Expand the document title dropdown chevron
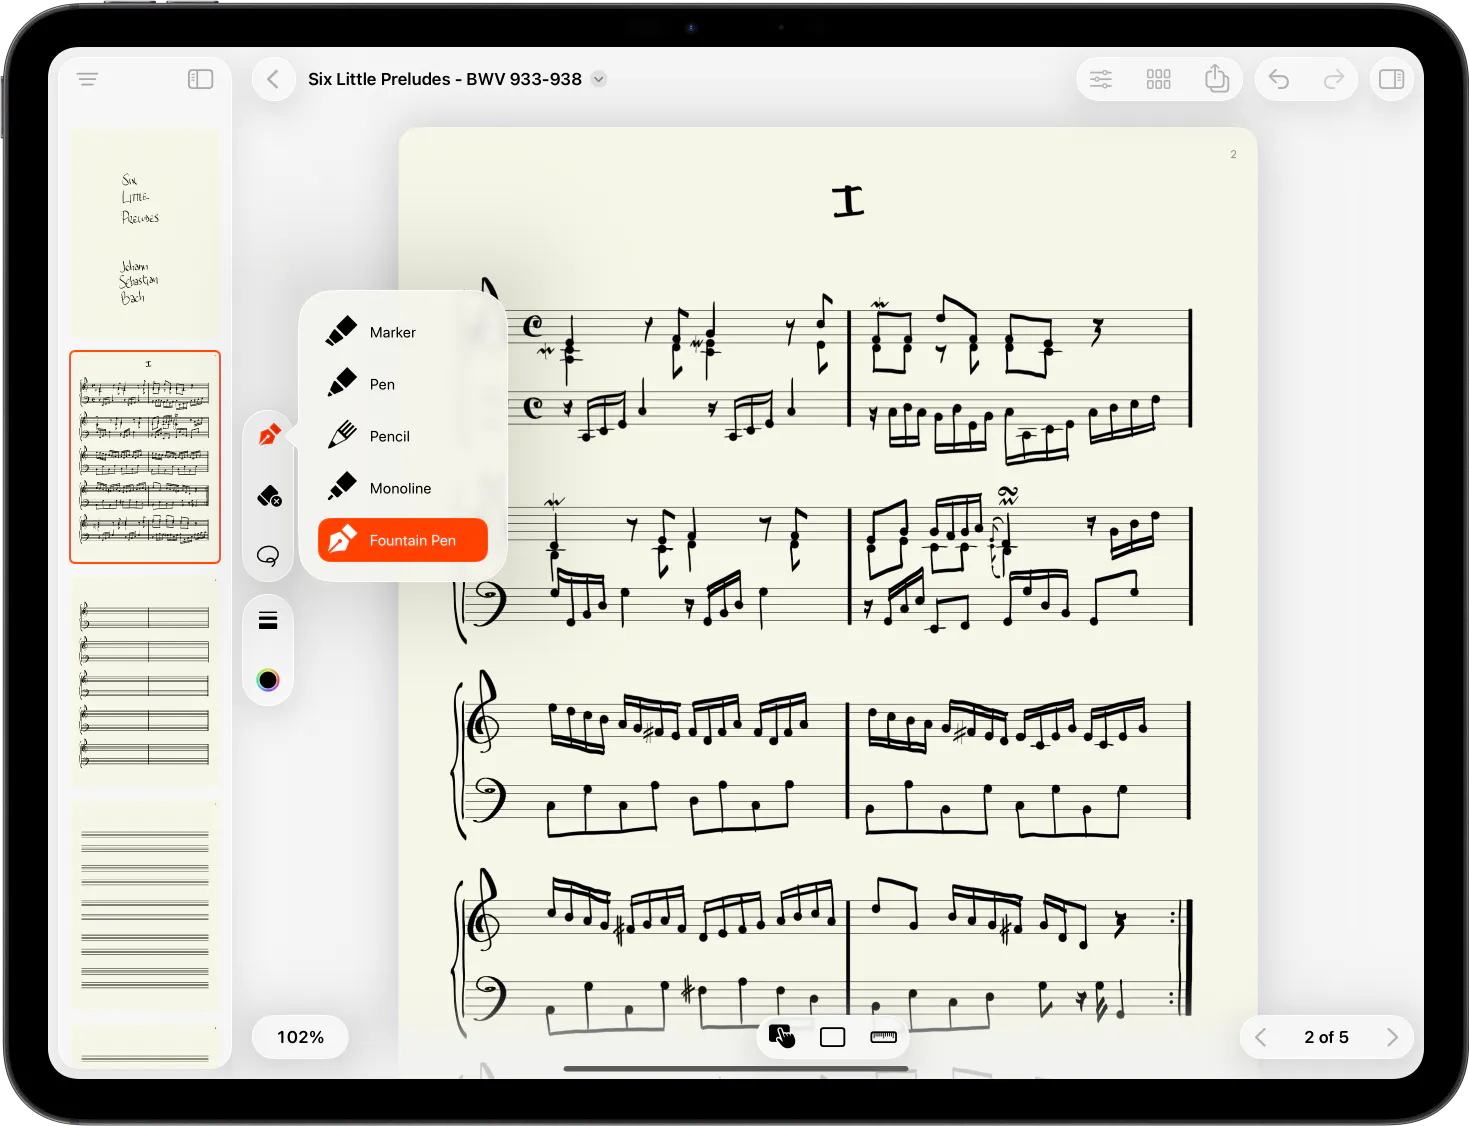Screen dimensions: 1469x1126 click(599, 79)
